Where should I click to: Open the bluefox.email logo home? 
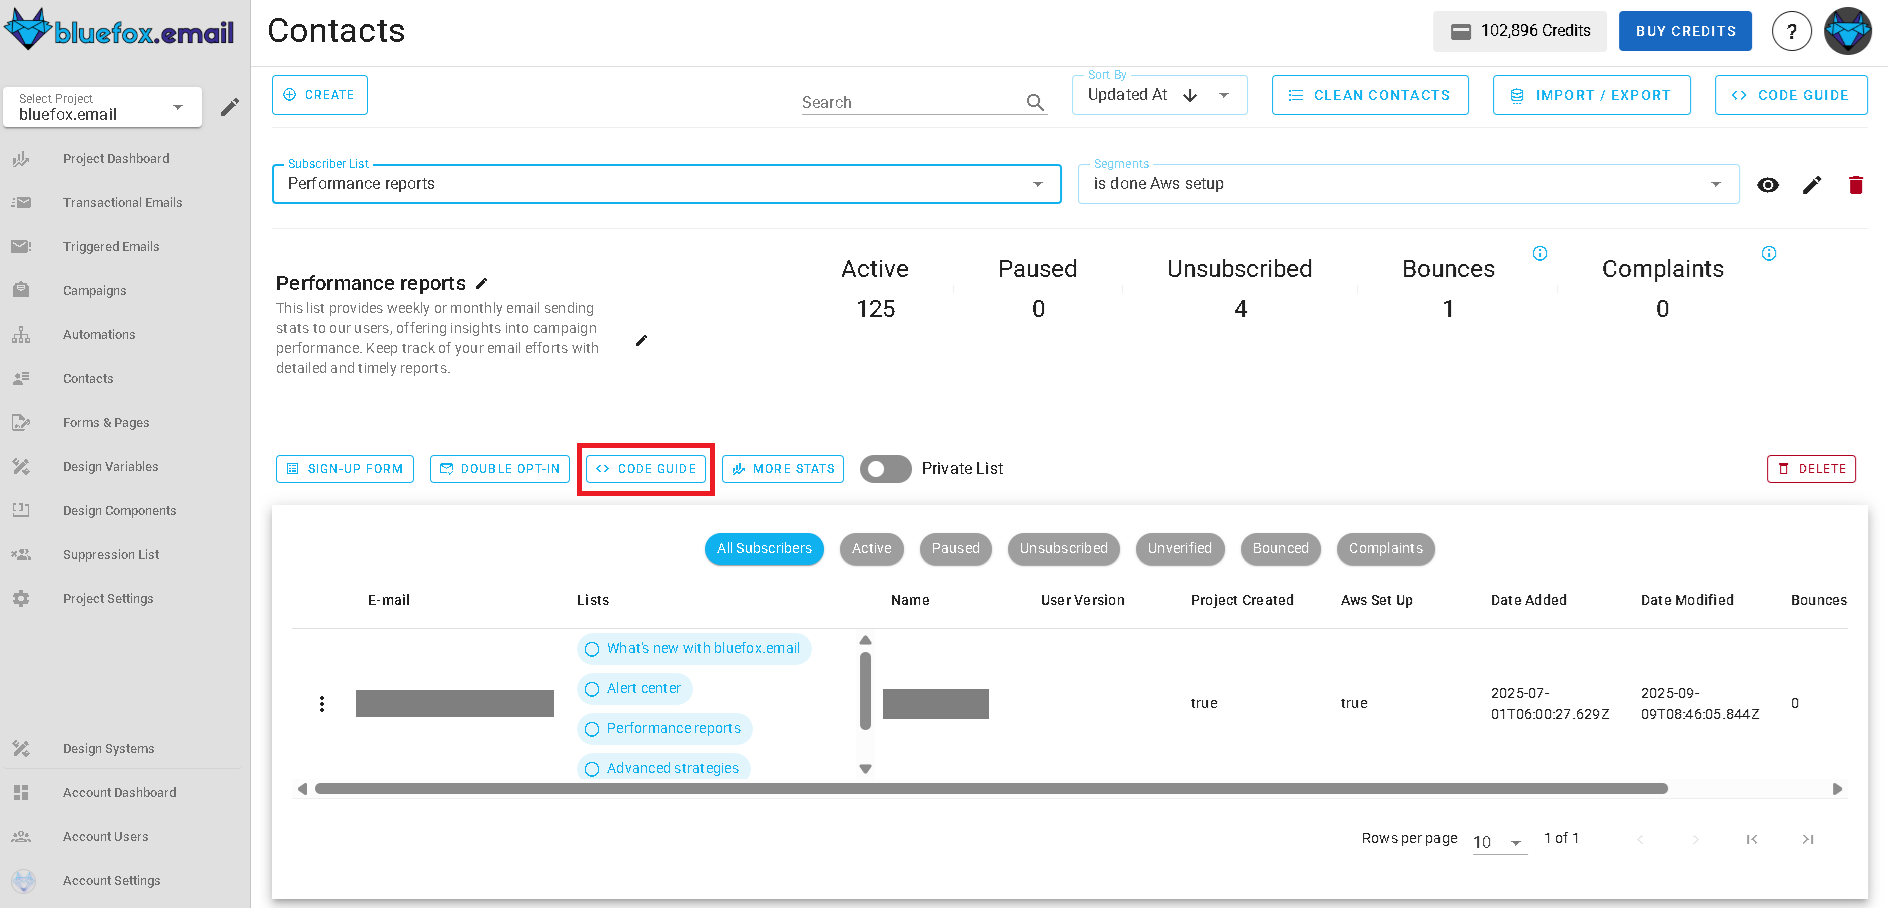tap(119, 31)
